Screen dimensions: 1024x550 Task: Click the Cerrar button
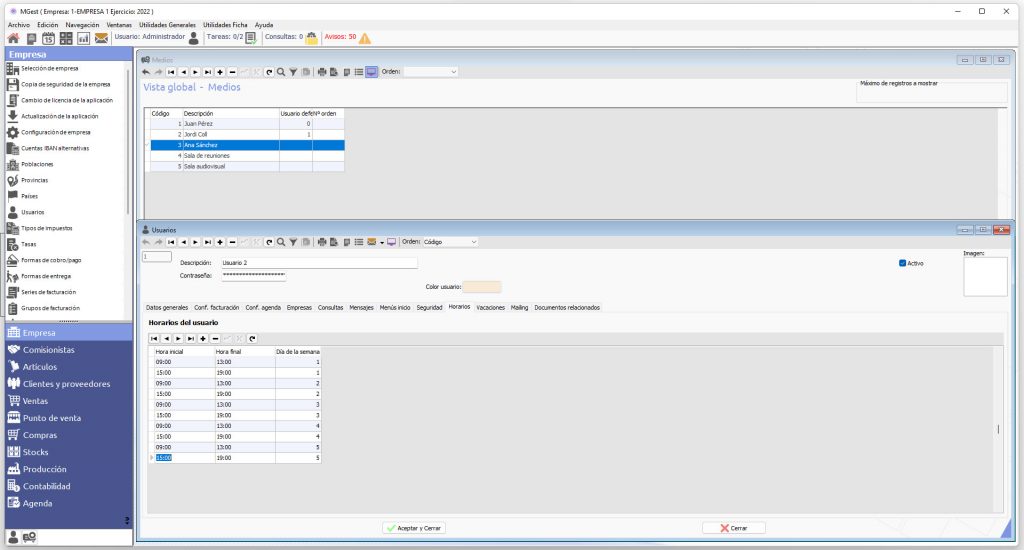click(x=733, y=528)
